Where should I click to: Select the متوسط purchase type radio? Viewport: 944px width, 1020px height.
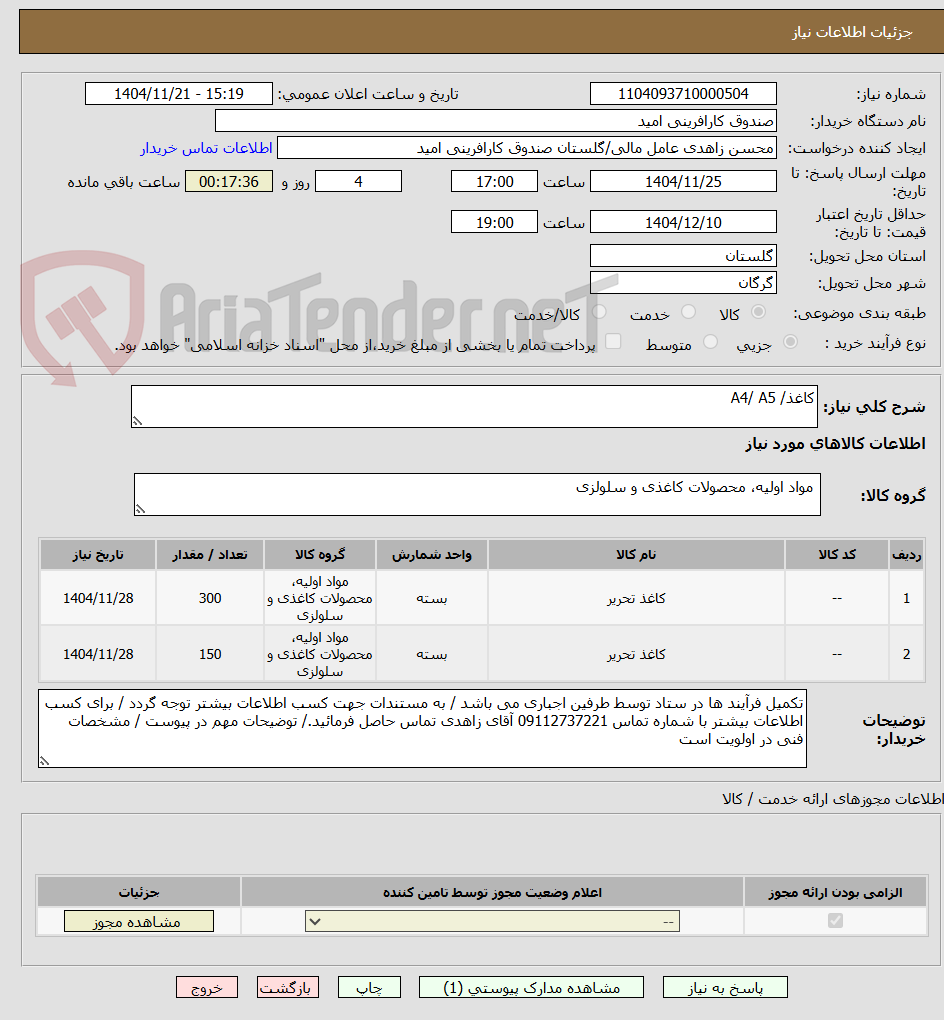[x=710, y=342]
